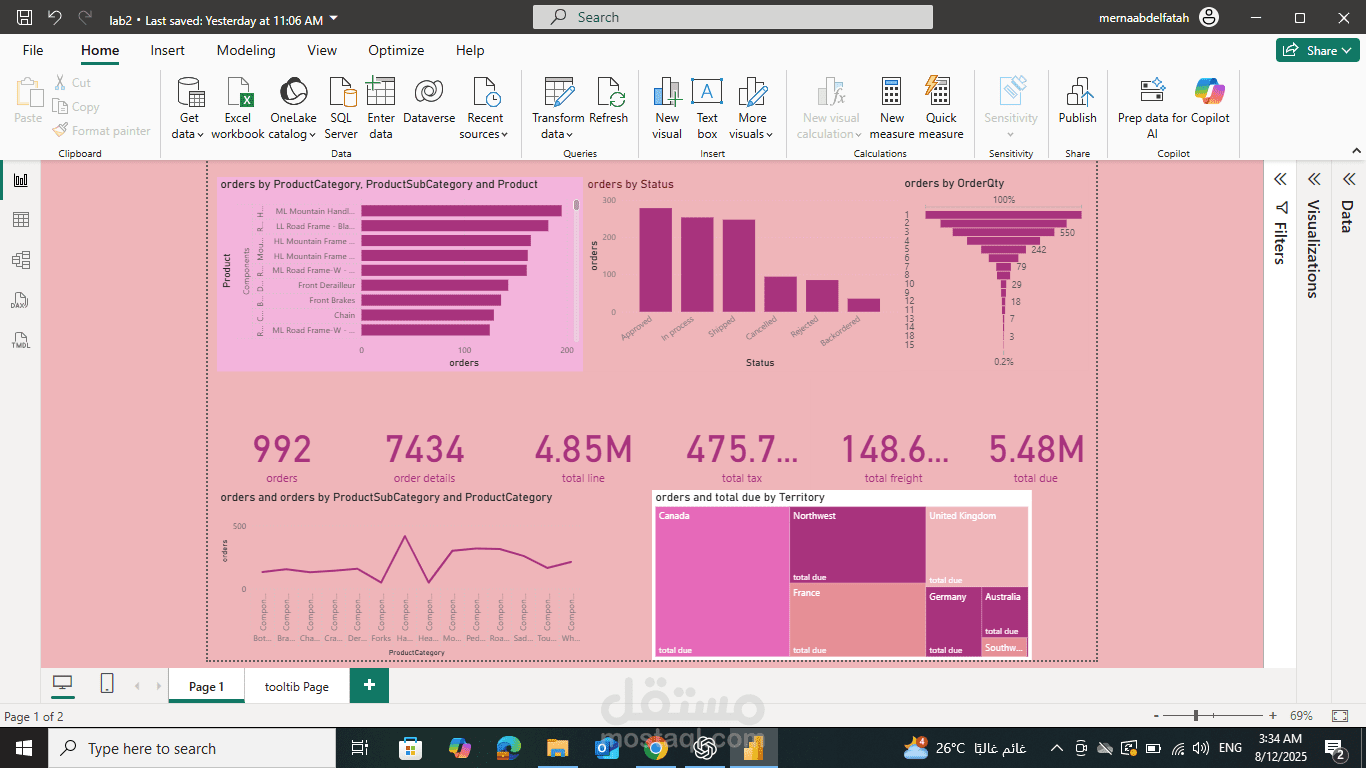Image resolution: width=1366 pixels, height=768 pixels.
Task: Insert a Text box
Action: coord(707,108)
